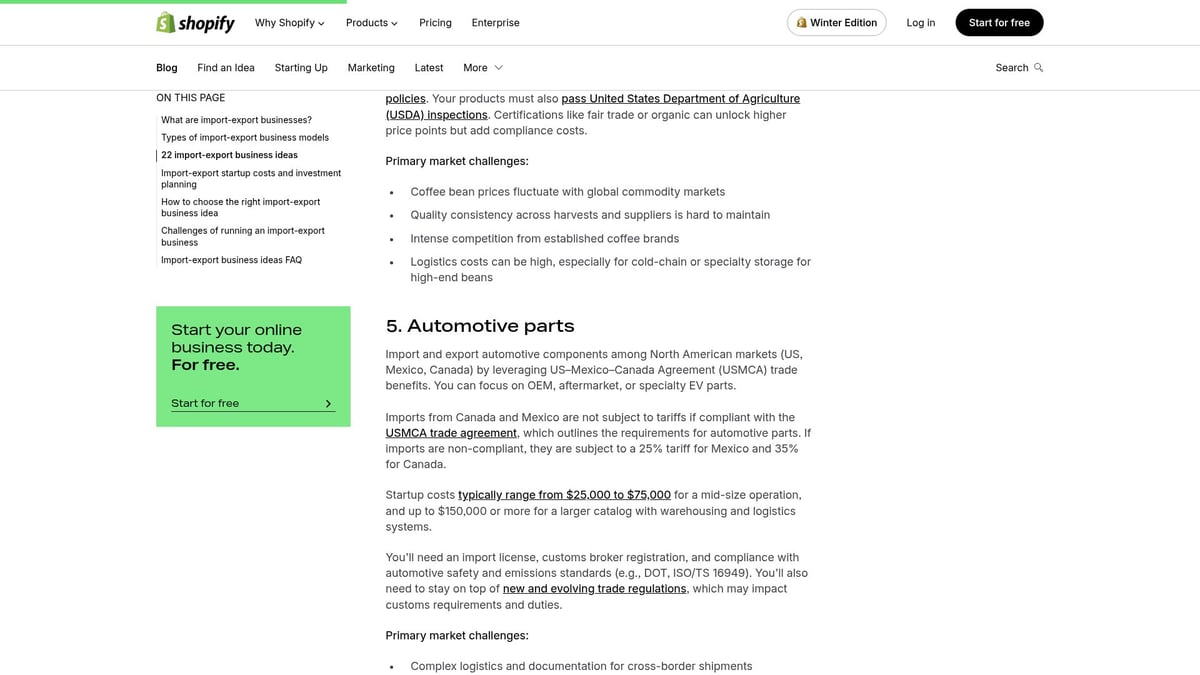Open the new and evolving trade regulations link
The height and width of the screenshot is (675, 1200).
click(594, 588)
